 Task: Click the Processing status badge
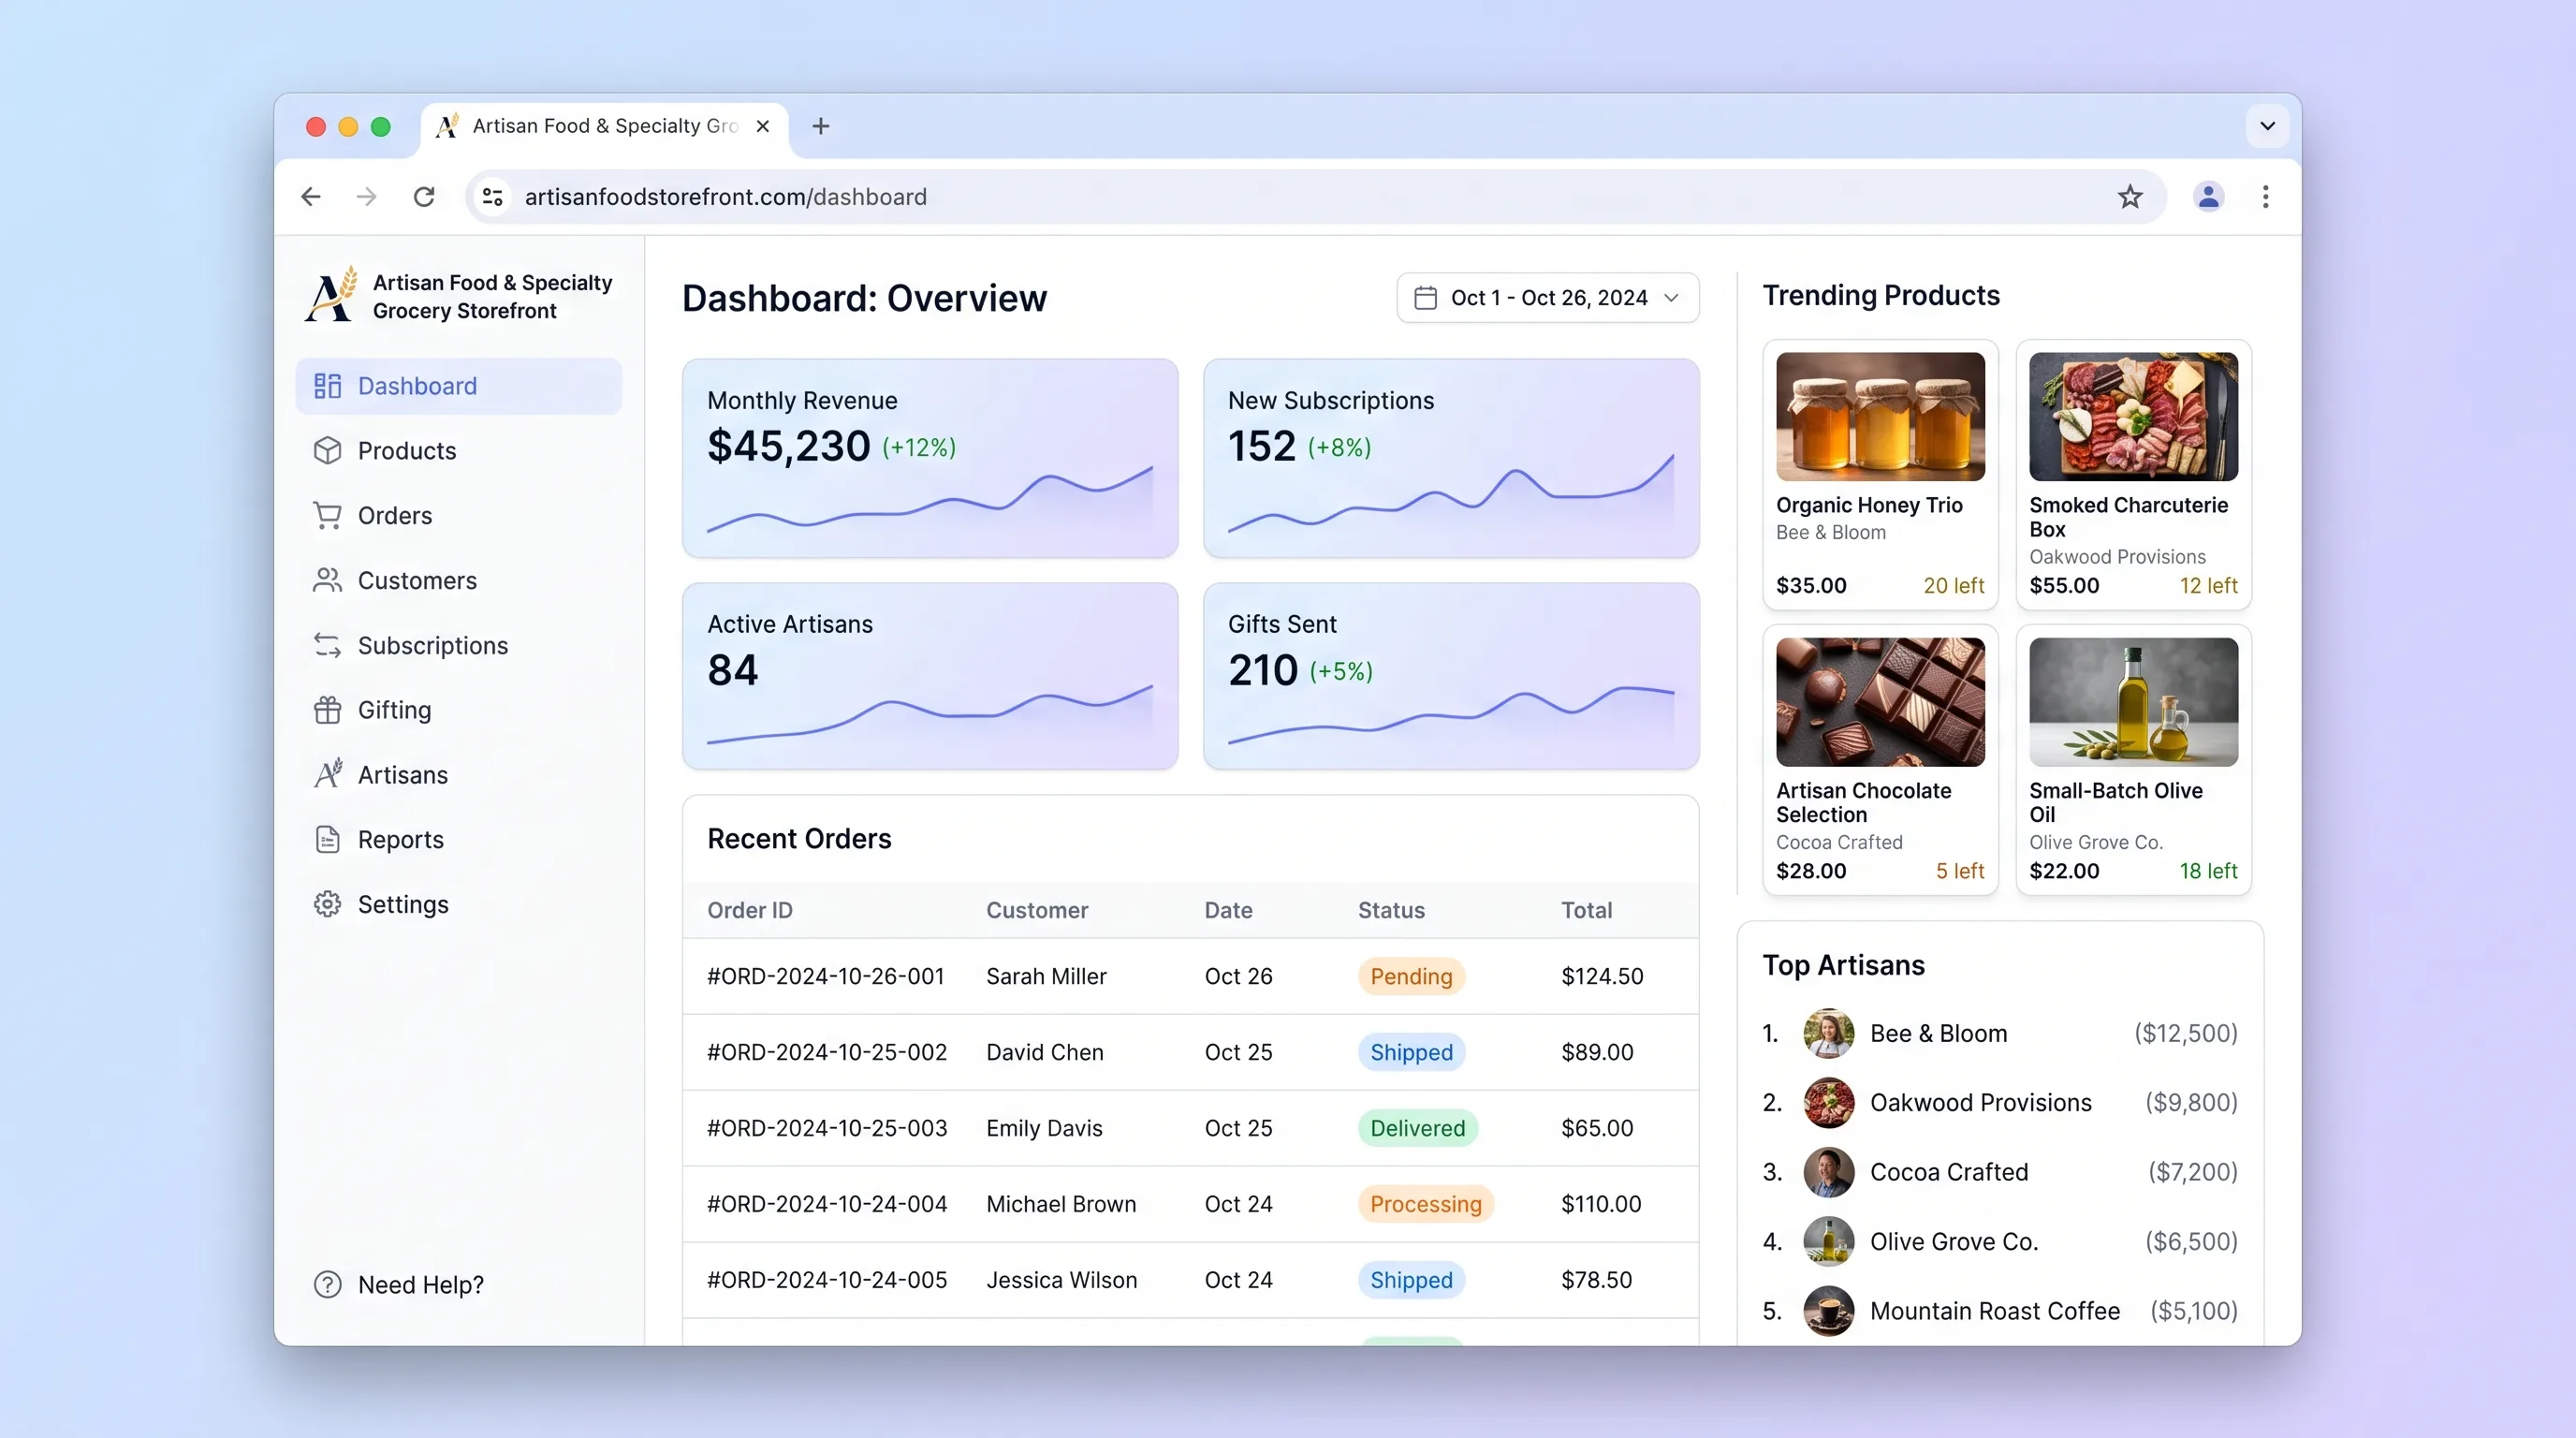coord(1425,1204)
